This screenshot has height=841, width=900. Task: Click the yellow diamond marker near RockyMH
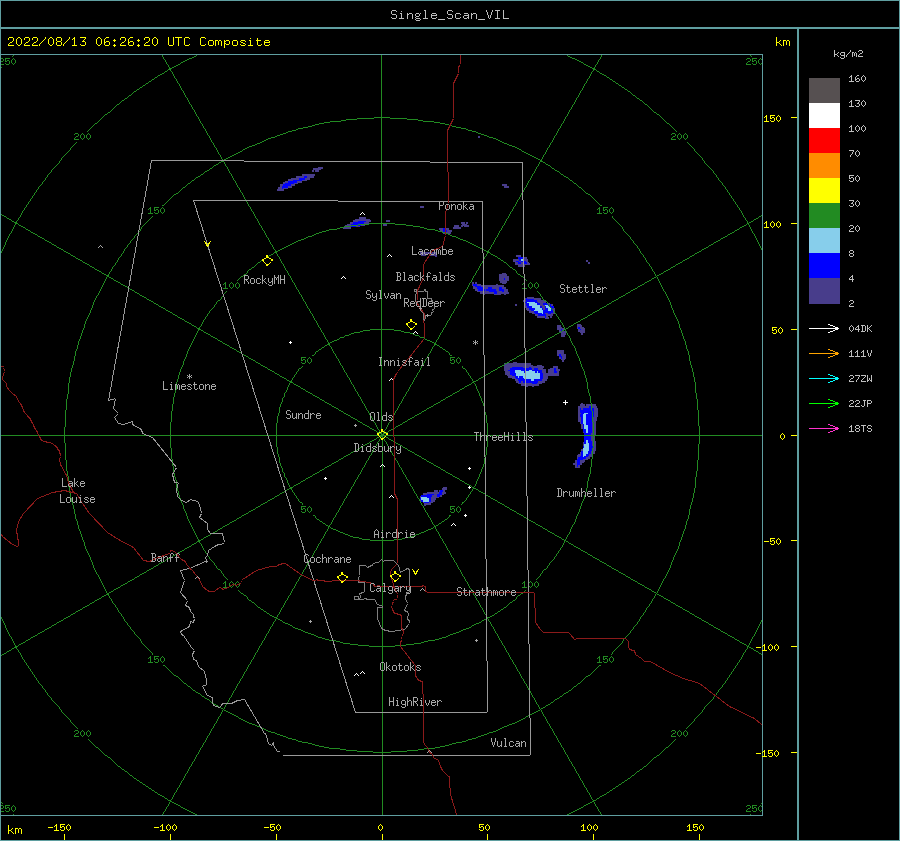(267, 261)
